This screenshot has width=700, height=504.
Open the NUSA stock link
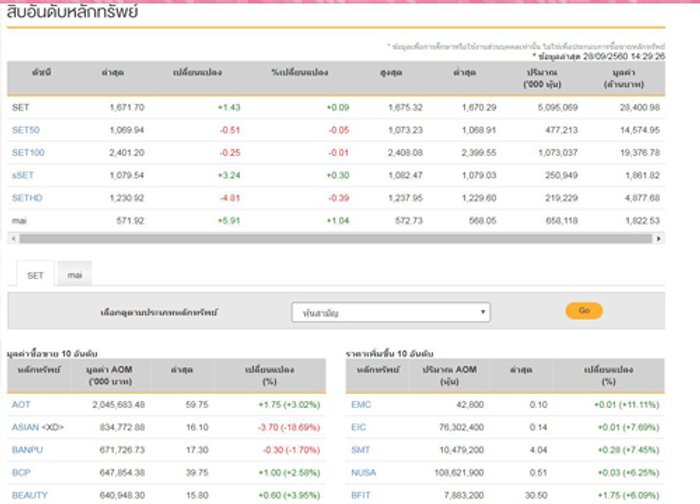tap(363, 472)
